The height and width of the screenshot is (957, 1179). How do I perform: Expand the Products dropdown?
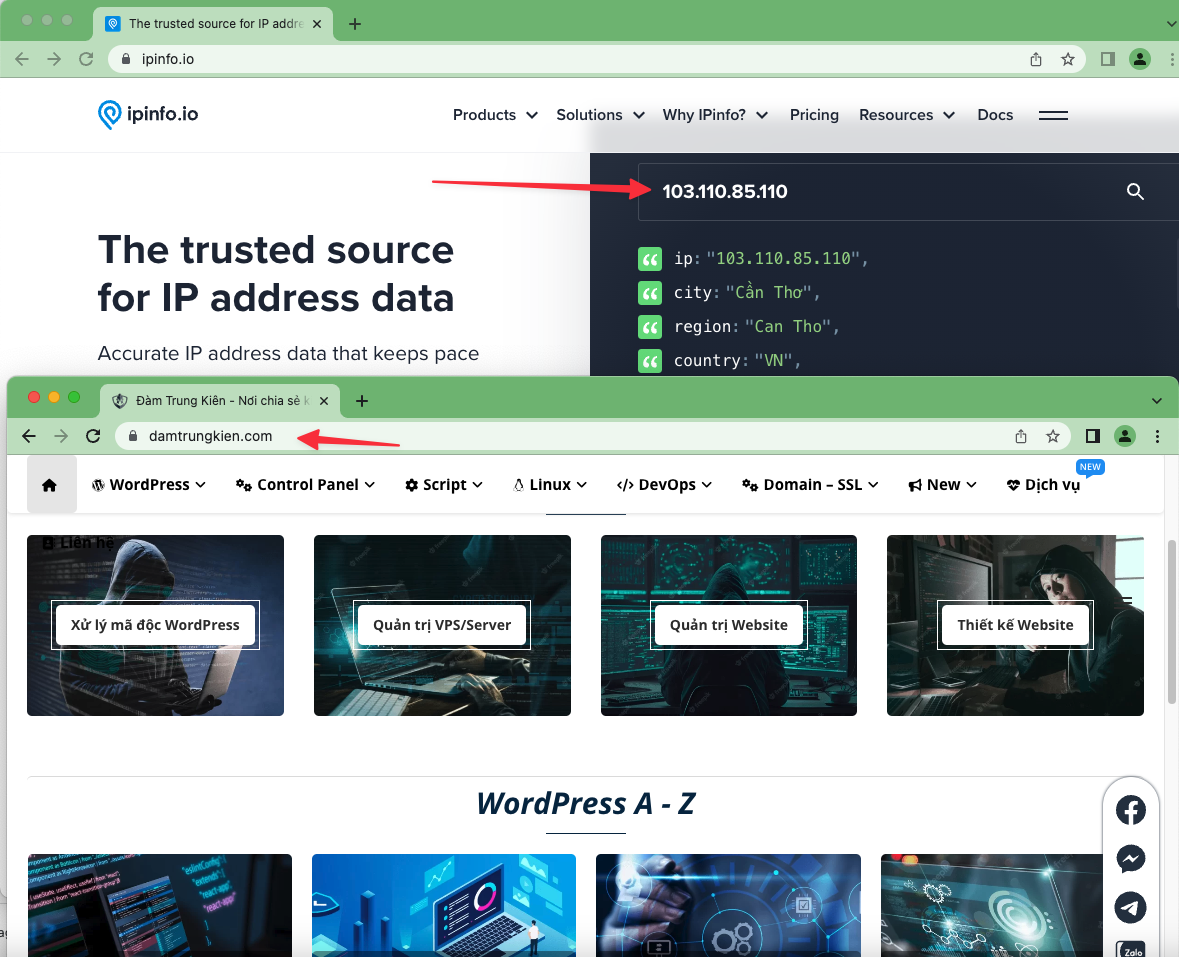[495, 115]
